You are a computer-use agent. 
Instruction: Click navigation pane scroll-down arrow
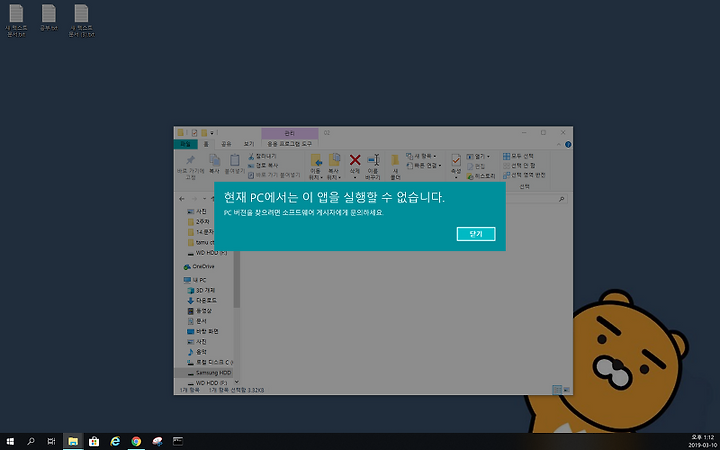point(236,382)
